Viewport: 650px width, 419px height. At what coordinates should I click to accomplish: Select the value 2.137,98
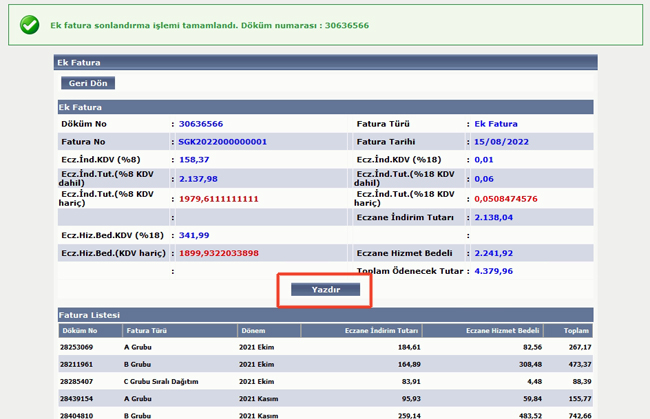[x=198, y=179]
